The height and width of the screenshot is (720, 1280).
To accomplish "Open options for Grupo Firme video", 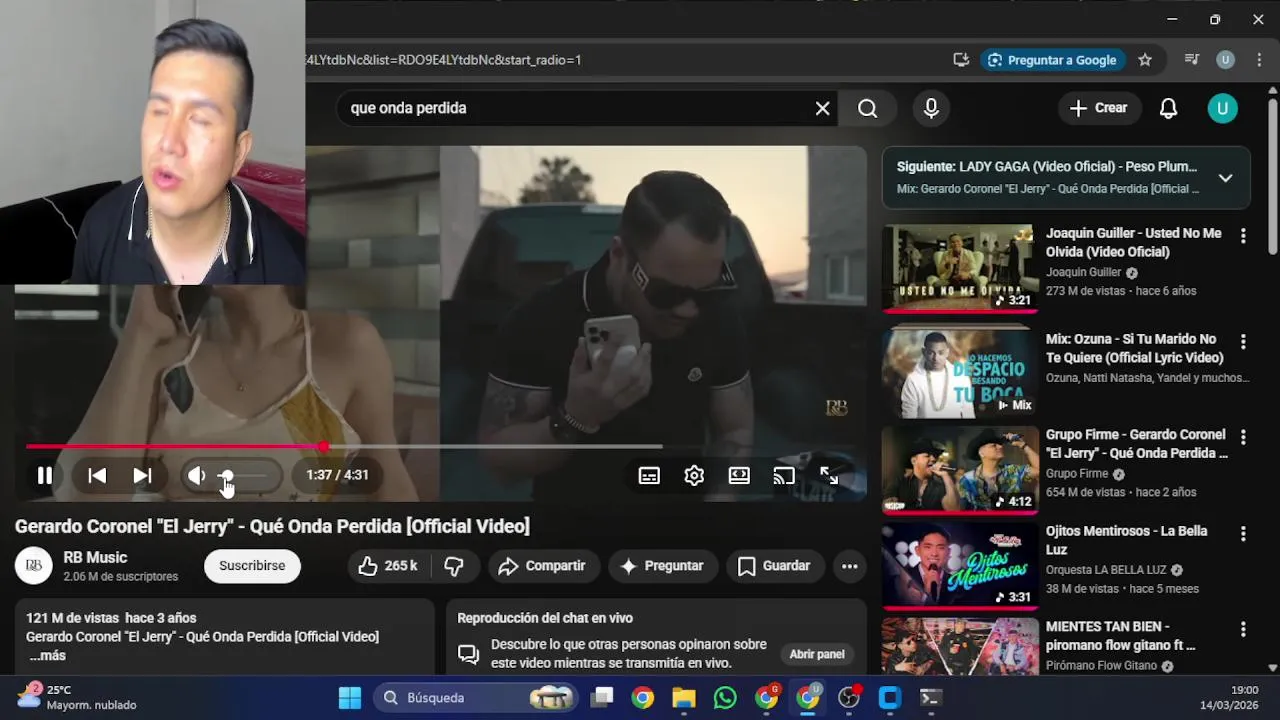I will [1243, 438].
